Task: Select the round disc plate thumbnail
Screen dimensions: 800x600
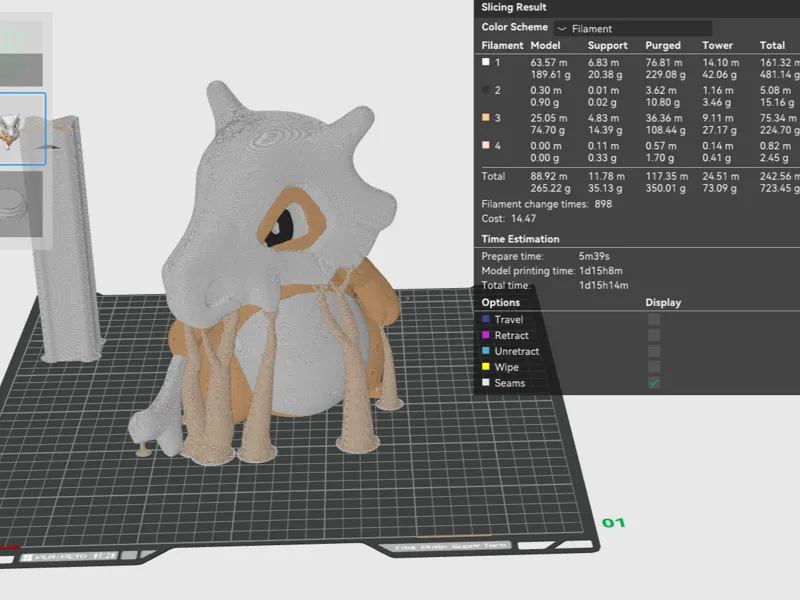Action: click(x=20, y=204)
